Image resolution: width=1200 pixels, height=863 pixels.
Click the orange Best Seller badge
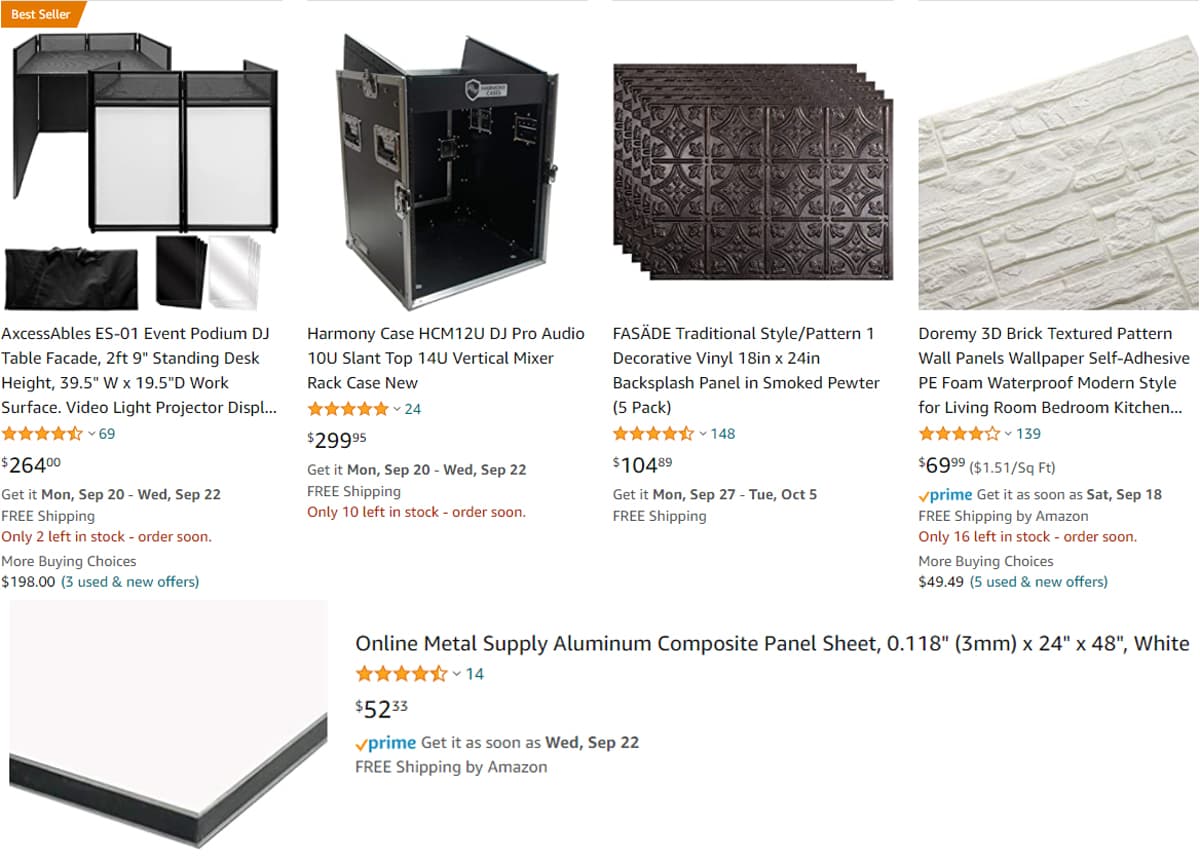[40, 14]
